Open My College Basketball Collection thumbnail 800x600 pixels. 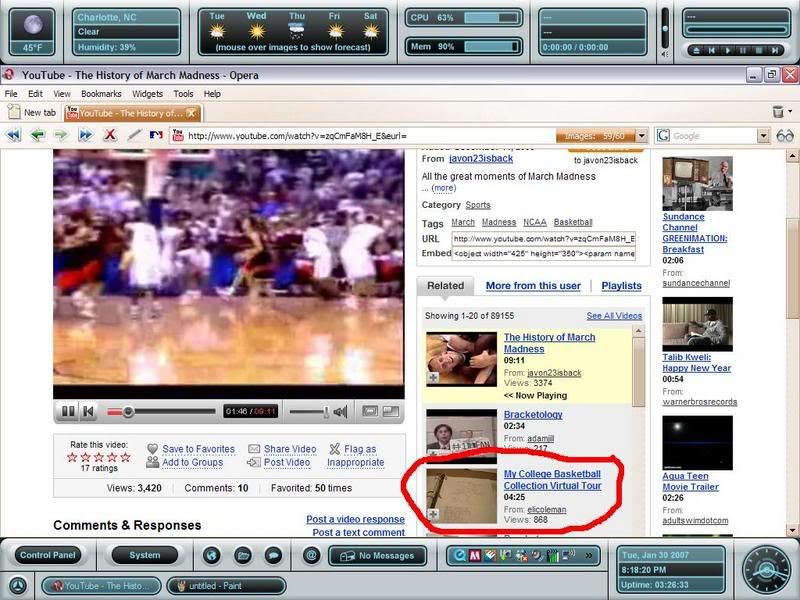(x=461, y=496)
